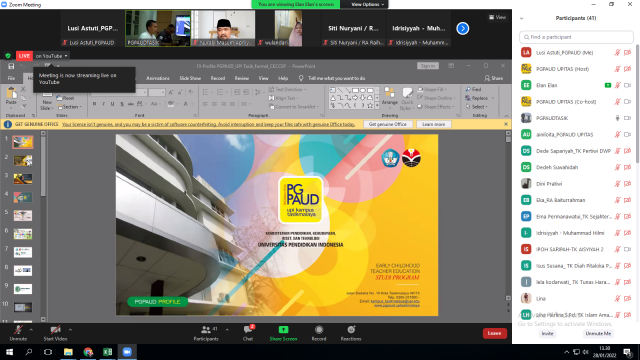Click the red Leave button
The height and width of the screenshot is (360, 640).
click(495, 333)
